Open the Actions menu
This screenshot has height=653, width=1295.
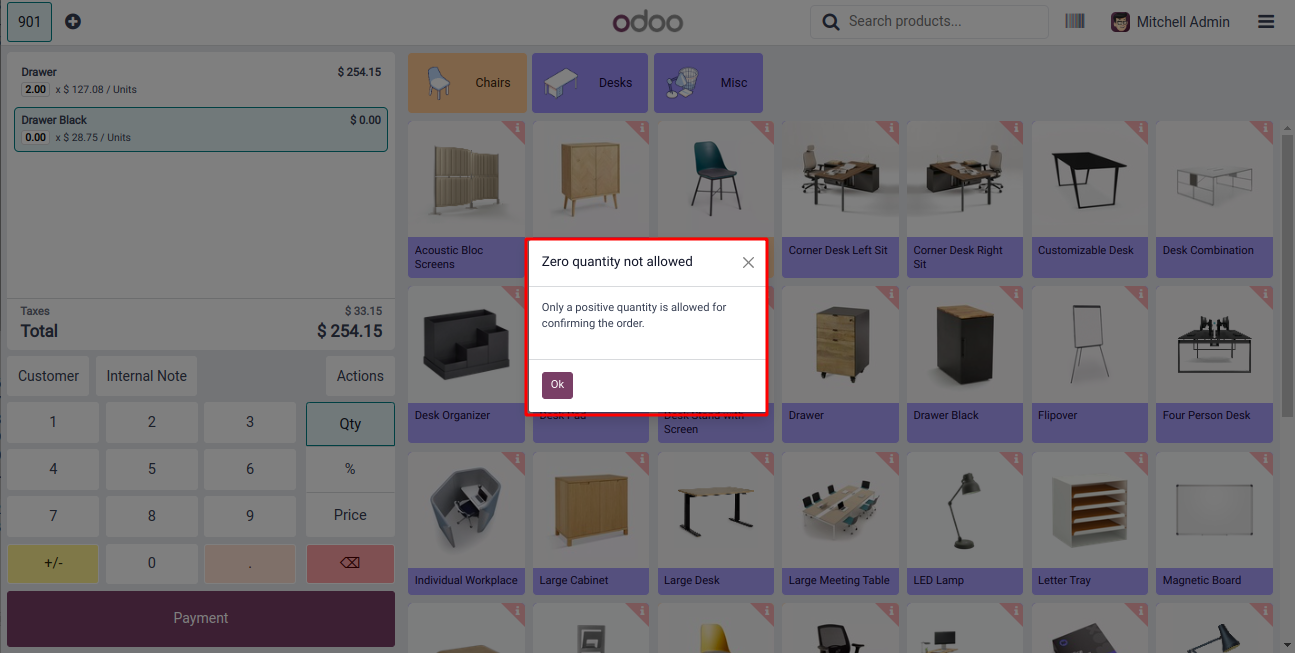[x=360, y=376]
